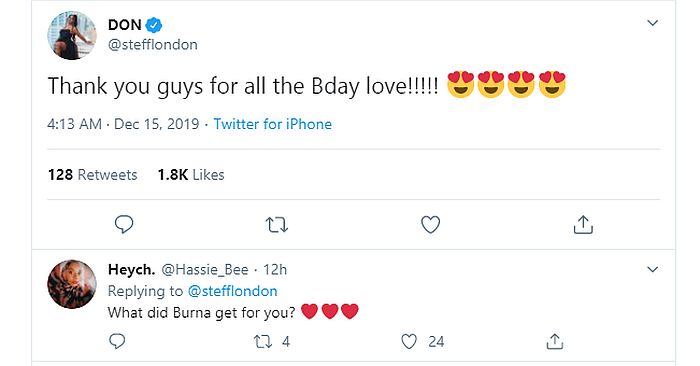Retweet the main stefflondon tweet
The image size is (700, 366).
pos(277,225)
